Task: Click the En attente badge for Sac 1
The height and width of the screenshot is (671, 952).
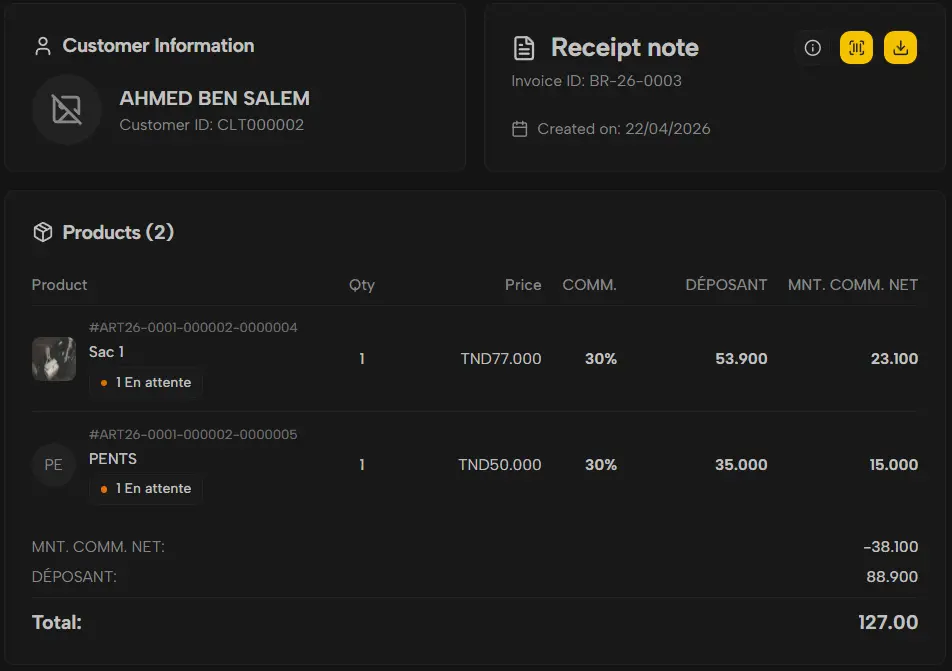Action: [146, 383]
